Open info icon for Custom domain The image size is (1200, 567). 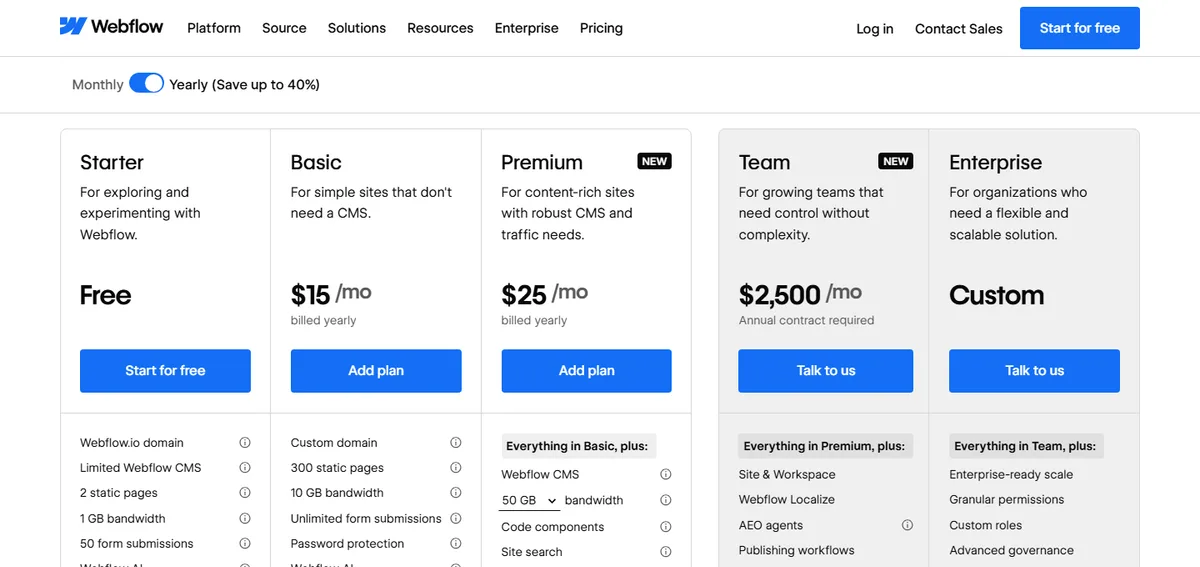456,442
